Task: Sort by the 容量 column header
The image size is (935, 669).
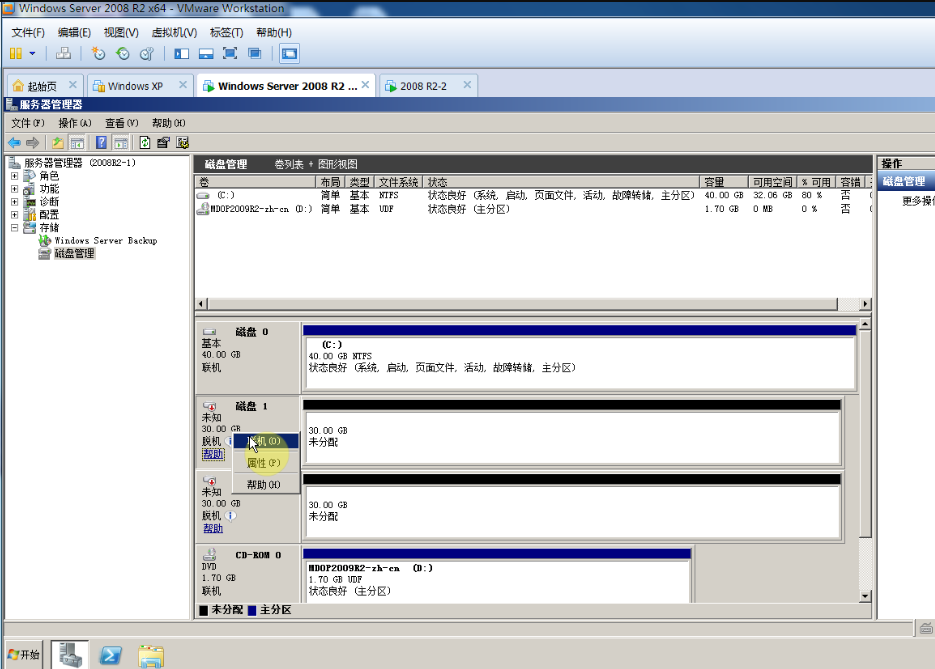Action: (x=724, y=182)
